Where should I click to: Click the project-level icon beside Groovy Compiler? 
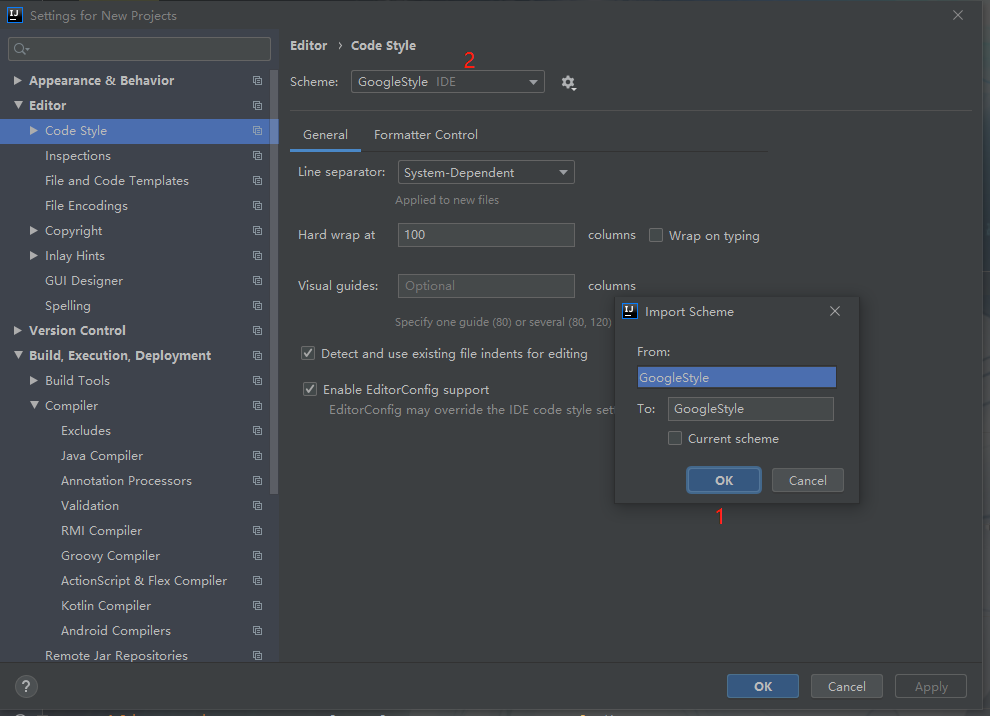258,556
